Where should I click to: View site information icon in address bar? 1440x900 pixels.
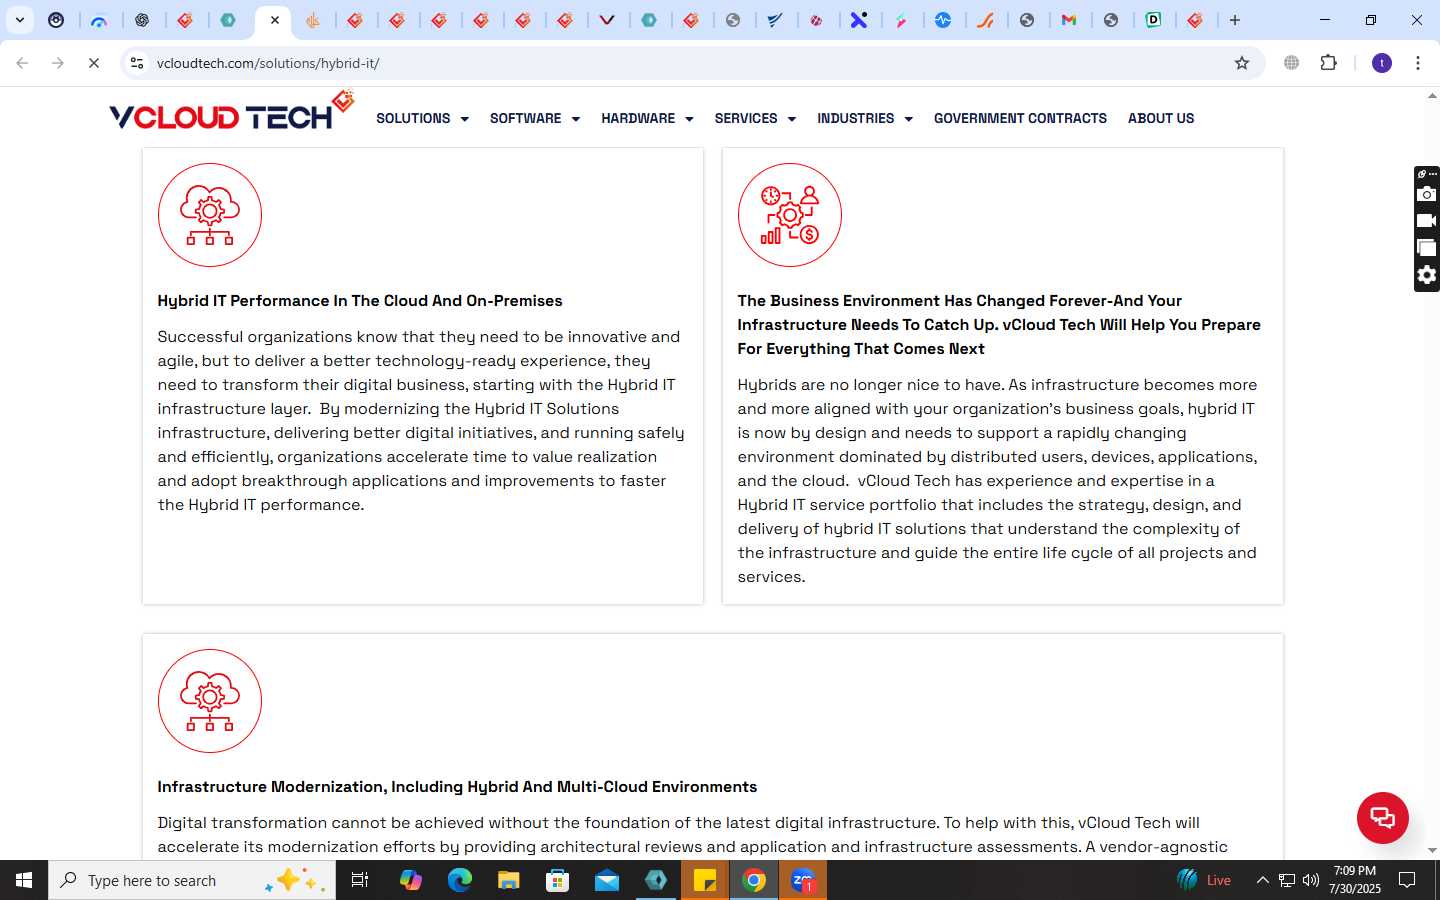(138, 63)
